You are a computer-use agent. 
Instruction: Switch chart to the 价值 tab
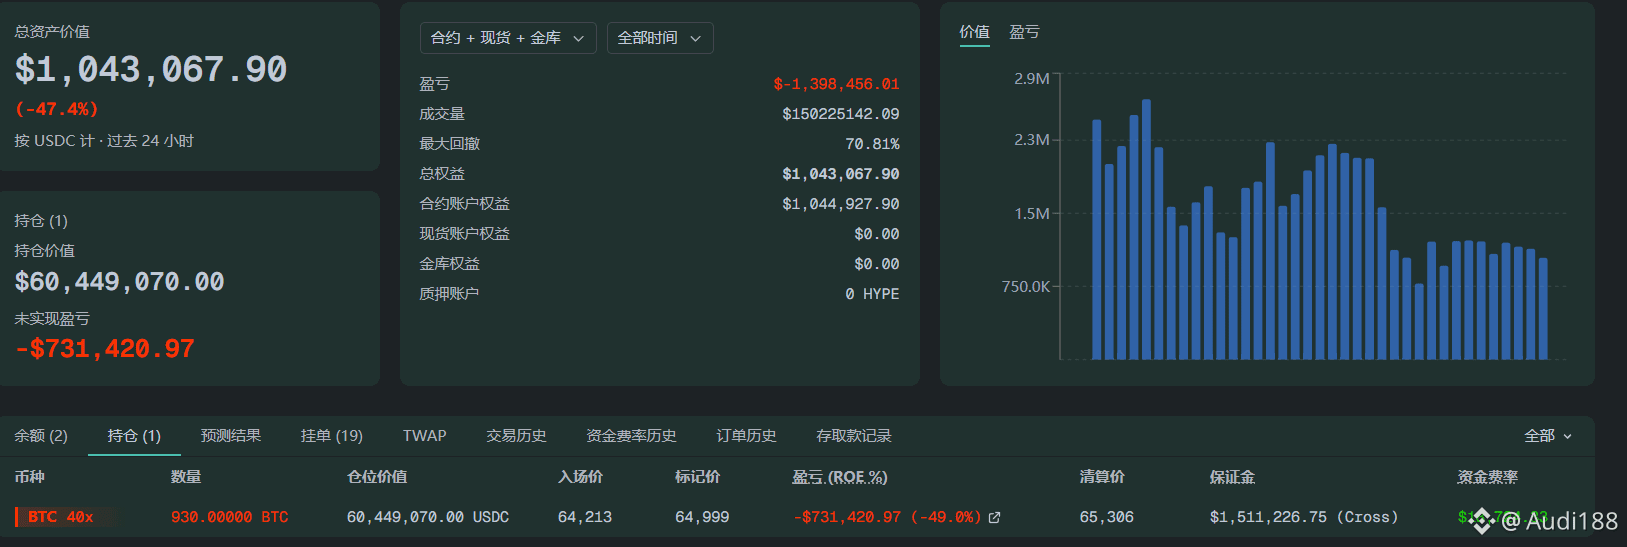(974, 32)
